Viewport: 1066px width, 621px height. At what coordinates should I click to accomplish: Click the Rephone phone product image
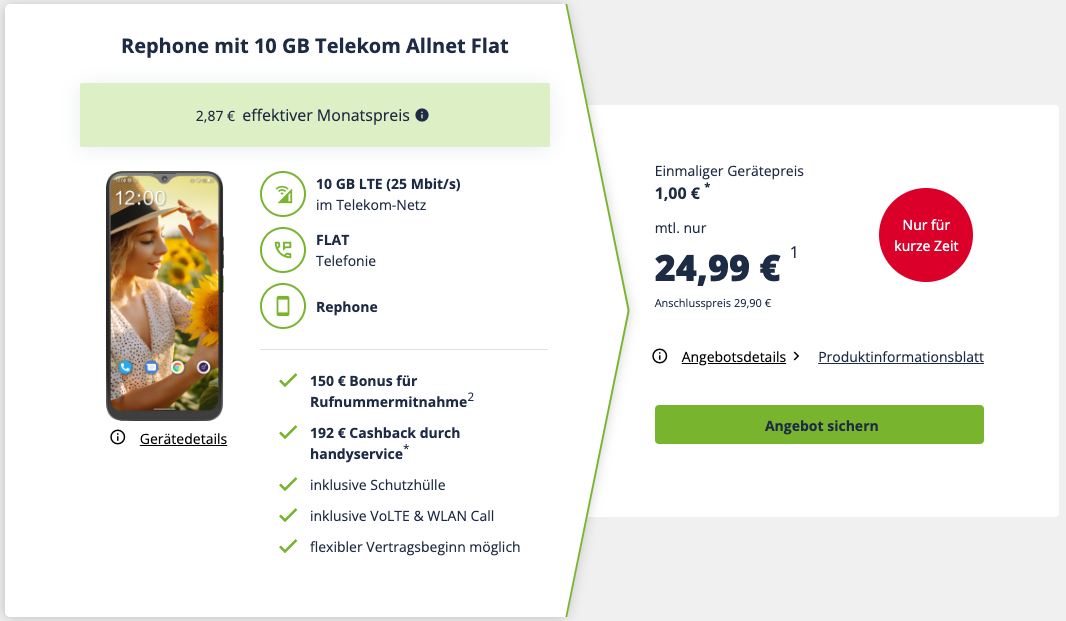click(x=165, y=296)
